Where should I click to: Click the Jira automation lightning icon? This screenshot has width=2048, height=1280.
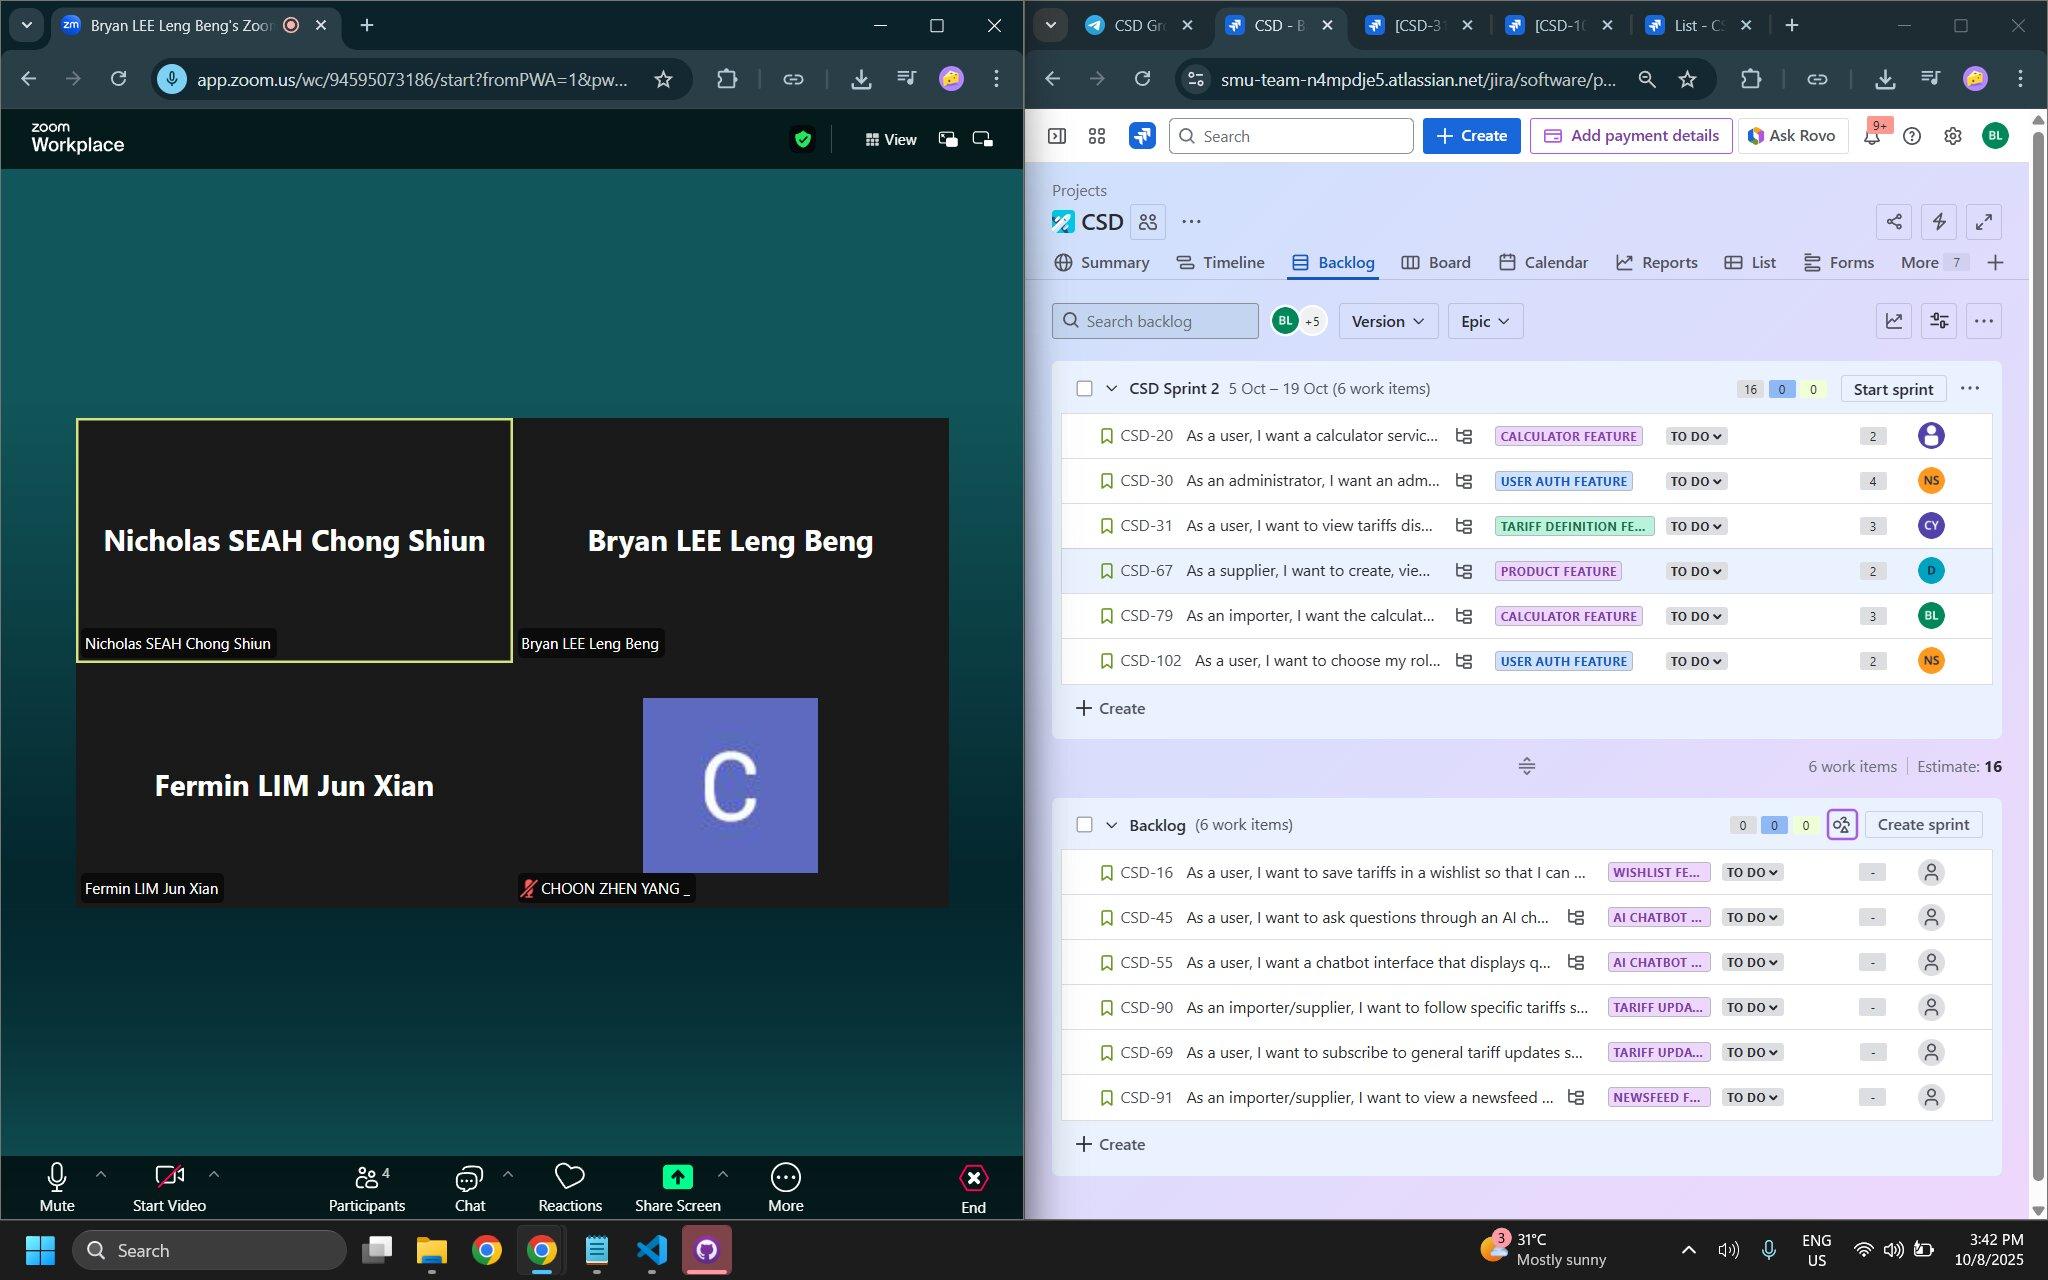pos(1938,222)
